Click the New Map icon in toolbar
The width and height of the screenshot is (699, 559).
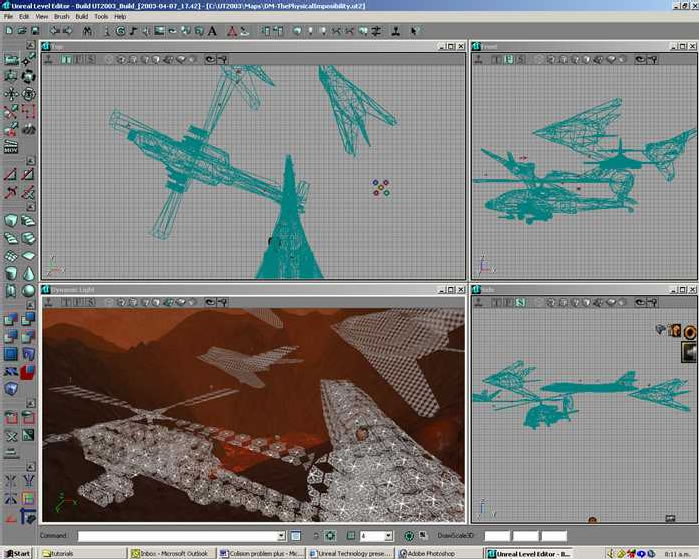tap(8, 31)
